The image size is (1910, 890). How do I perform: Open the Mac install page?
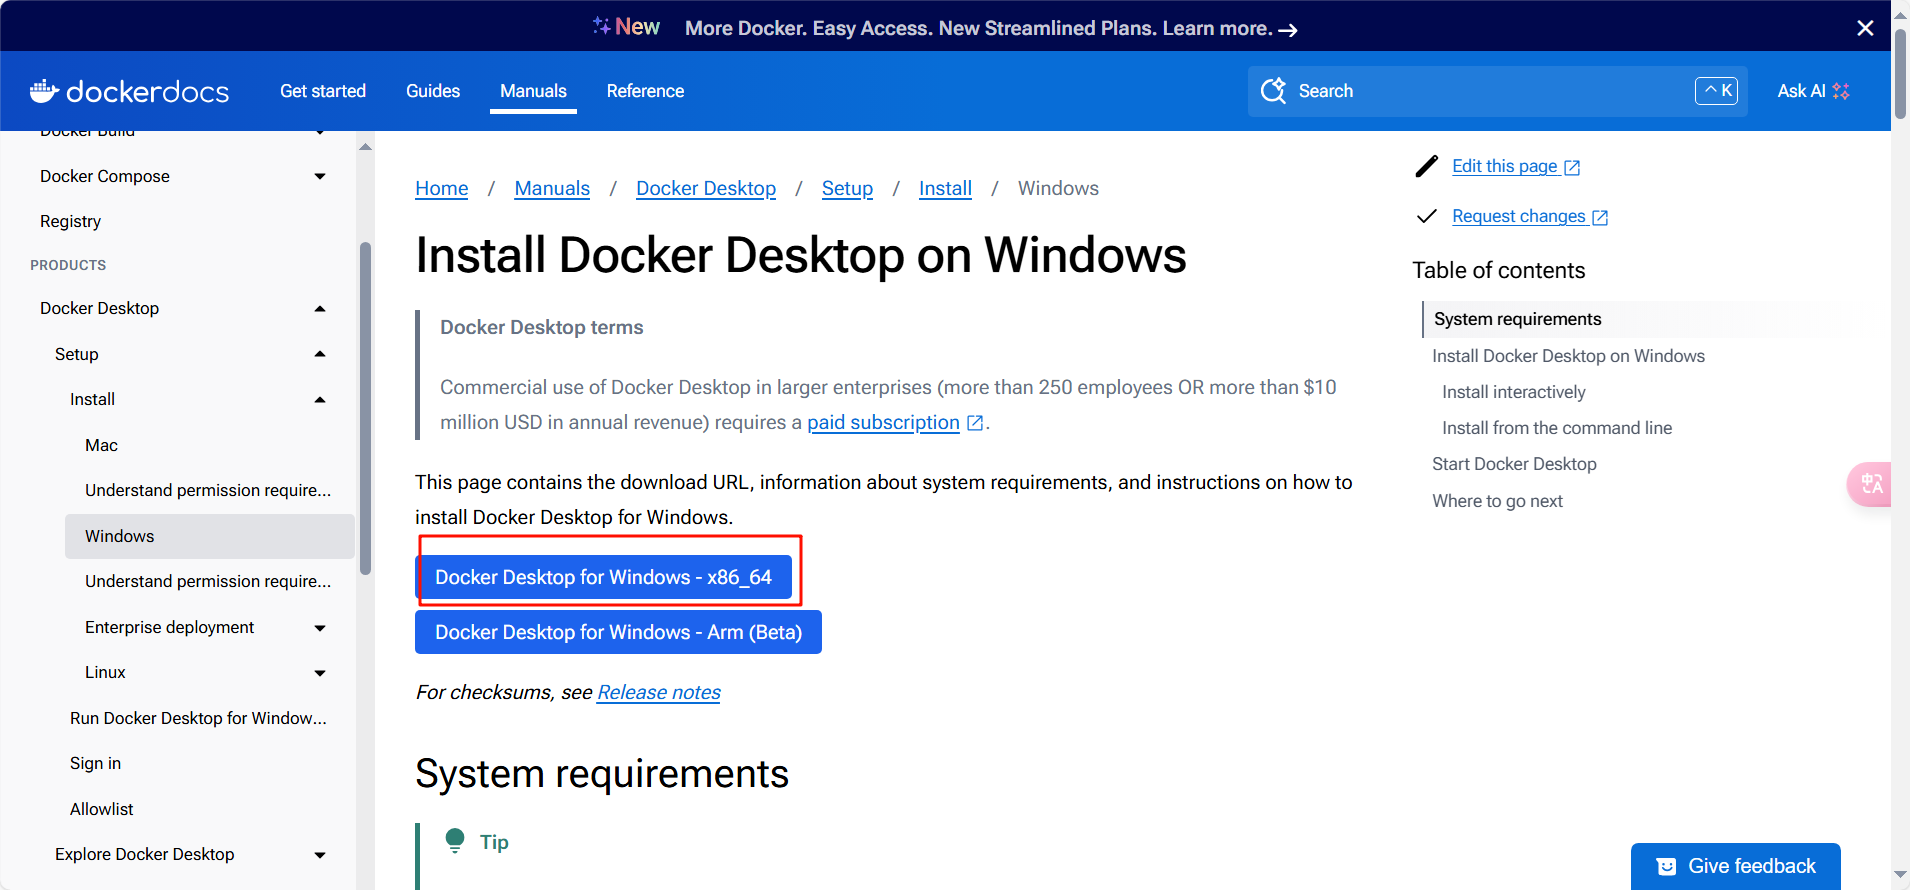[x=101, y=445]
